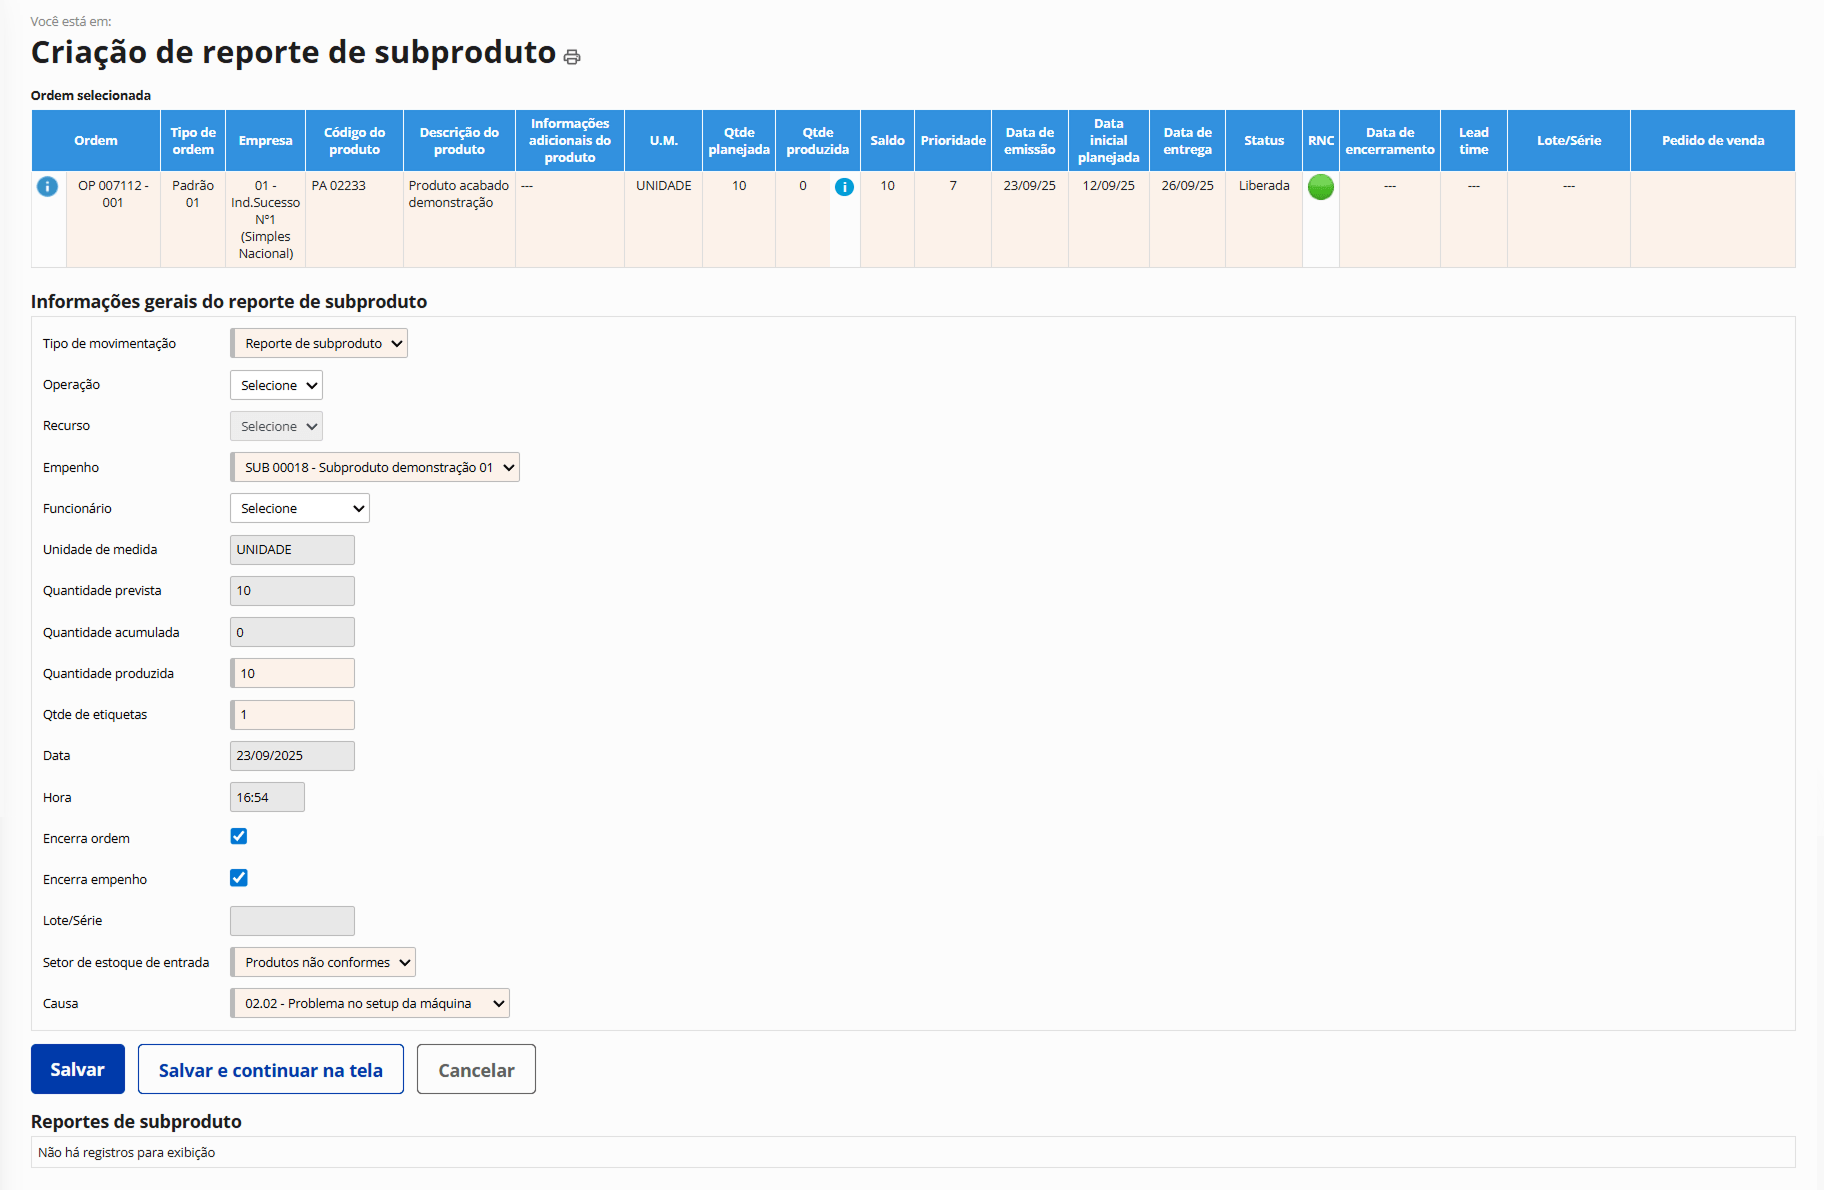This screenshot has width=1824, height=1190.
Task: Open the Empenho dropdown list
Action: click(375, 468)
